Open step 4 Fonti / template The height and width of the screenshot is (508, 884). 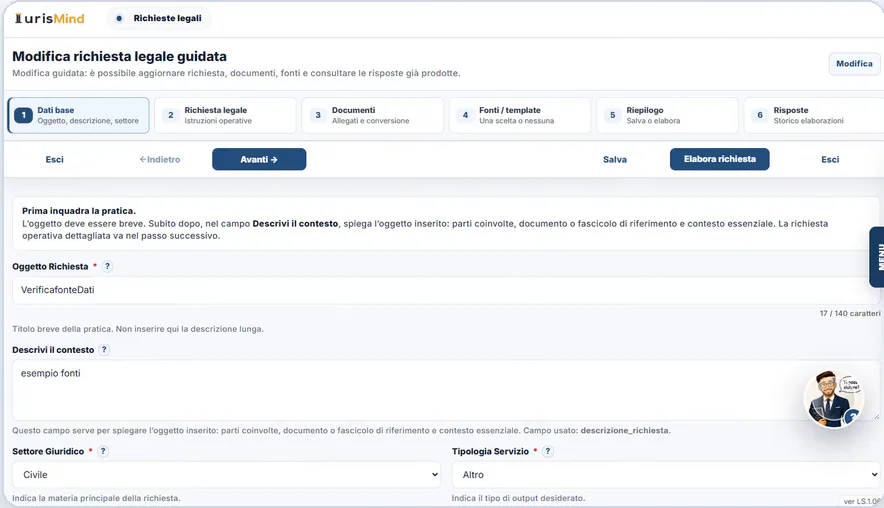pos(520,115)
